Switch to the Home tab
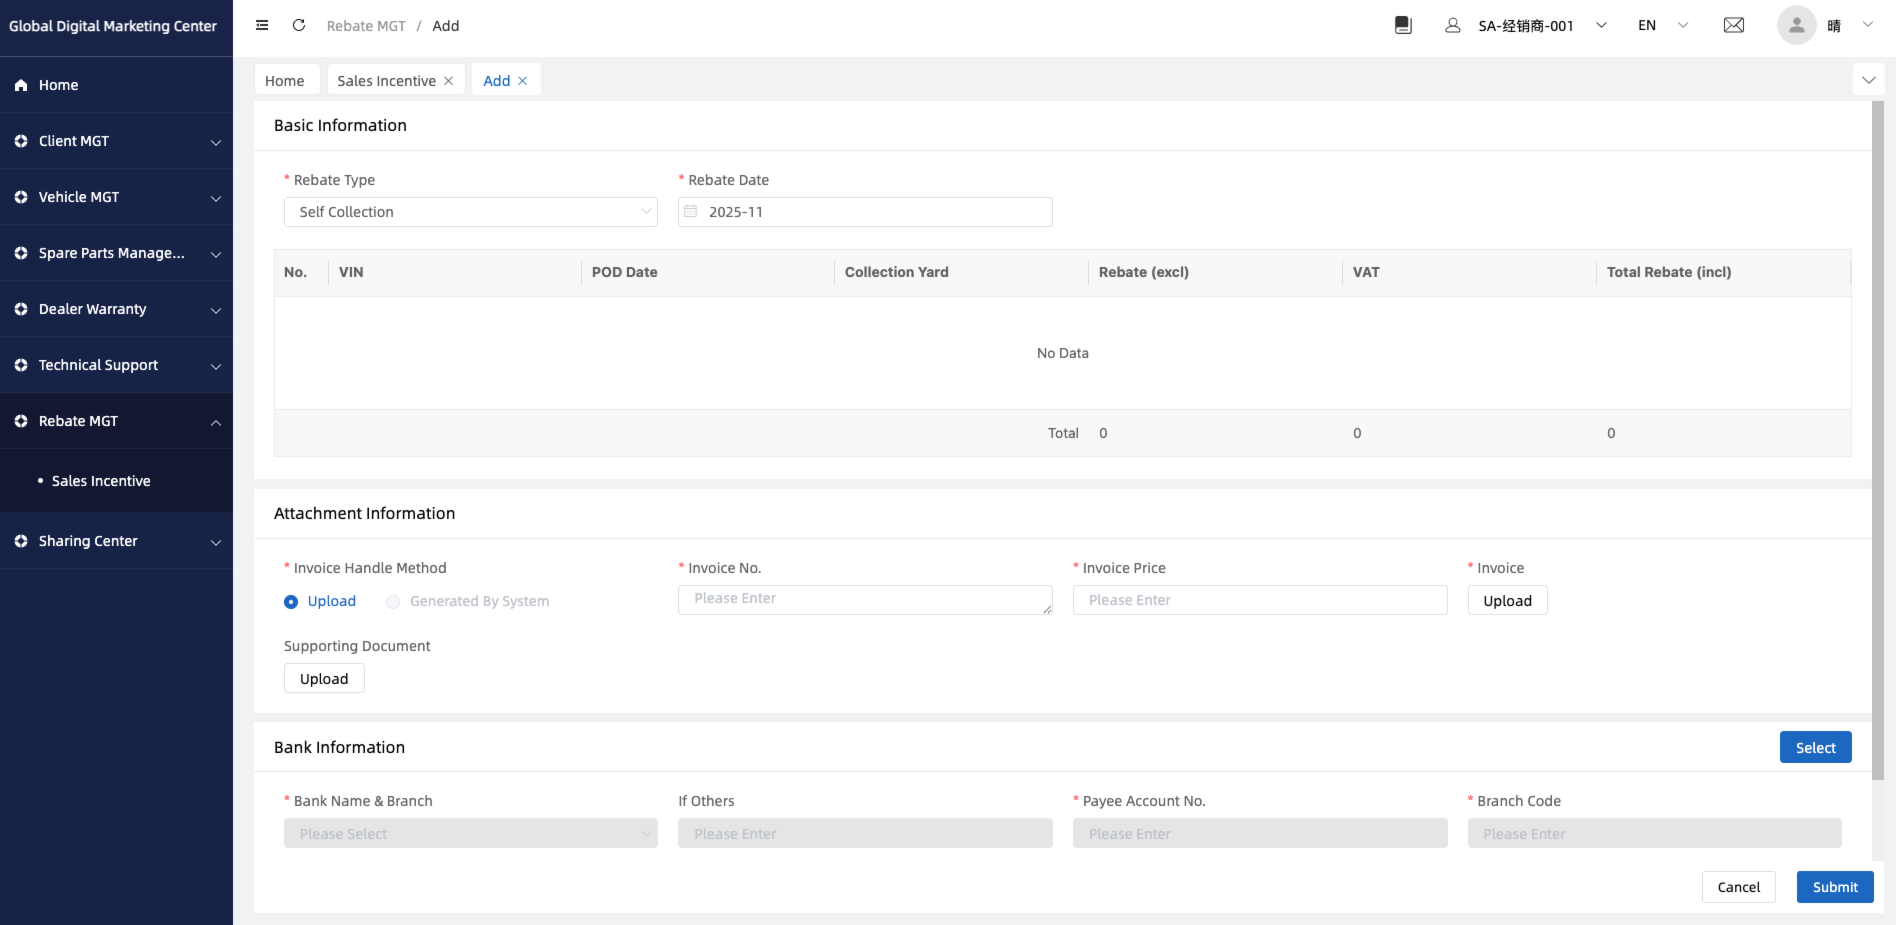The image size is (1896, 925). (x=285, y=81)
